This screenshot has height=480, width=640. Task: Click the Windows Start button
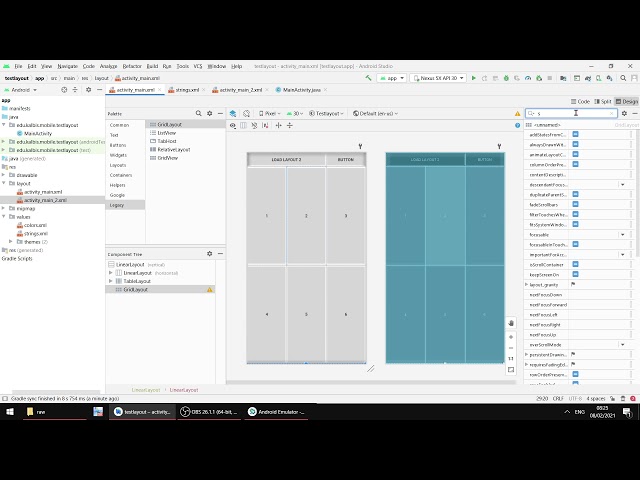[x=9, y=412]
